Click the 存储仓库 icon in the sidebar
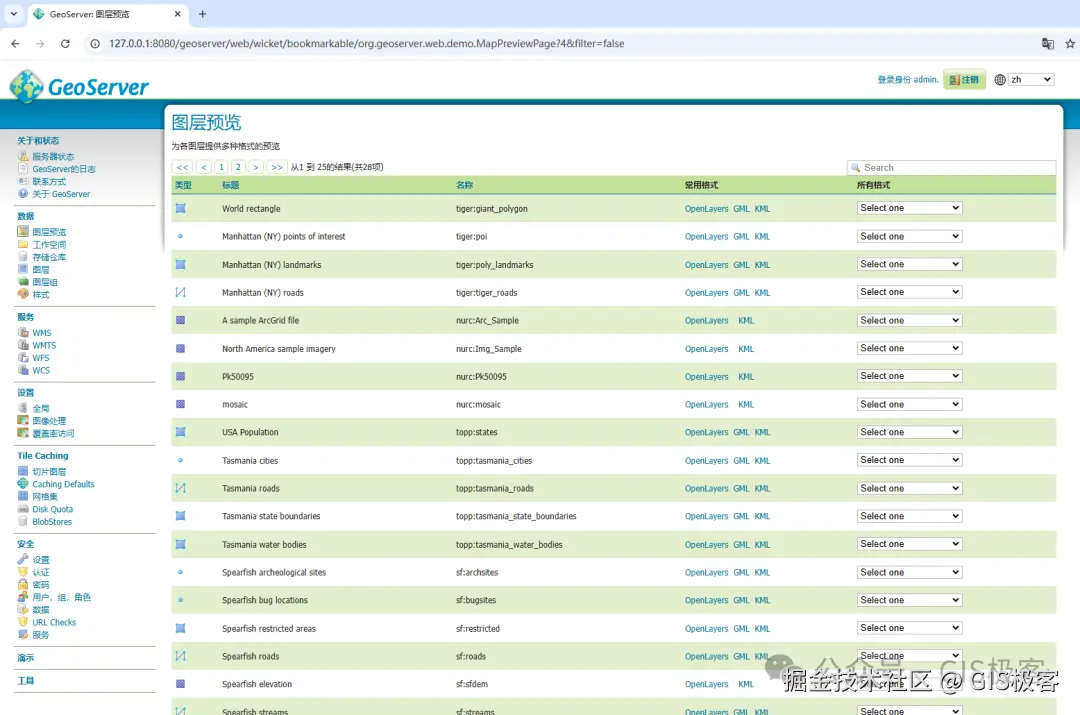This screenshot has width=1080, height=715. tap(23, 256)
